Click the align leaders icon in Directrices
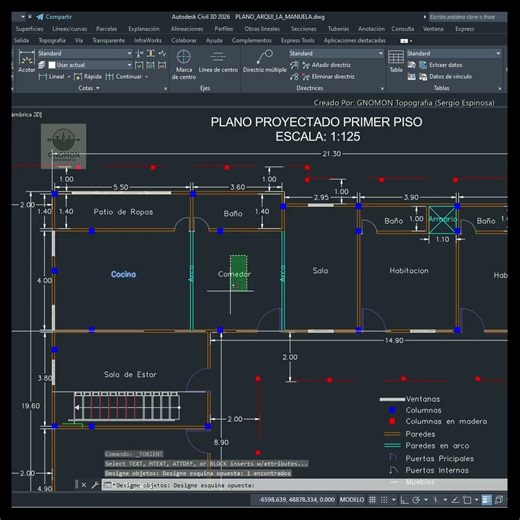The width and height of the screenshot is (520, 520). click(294, 65)
